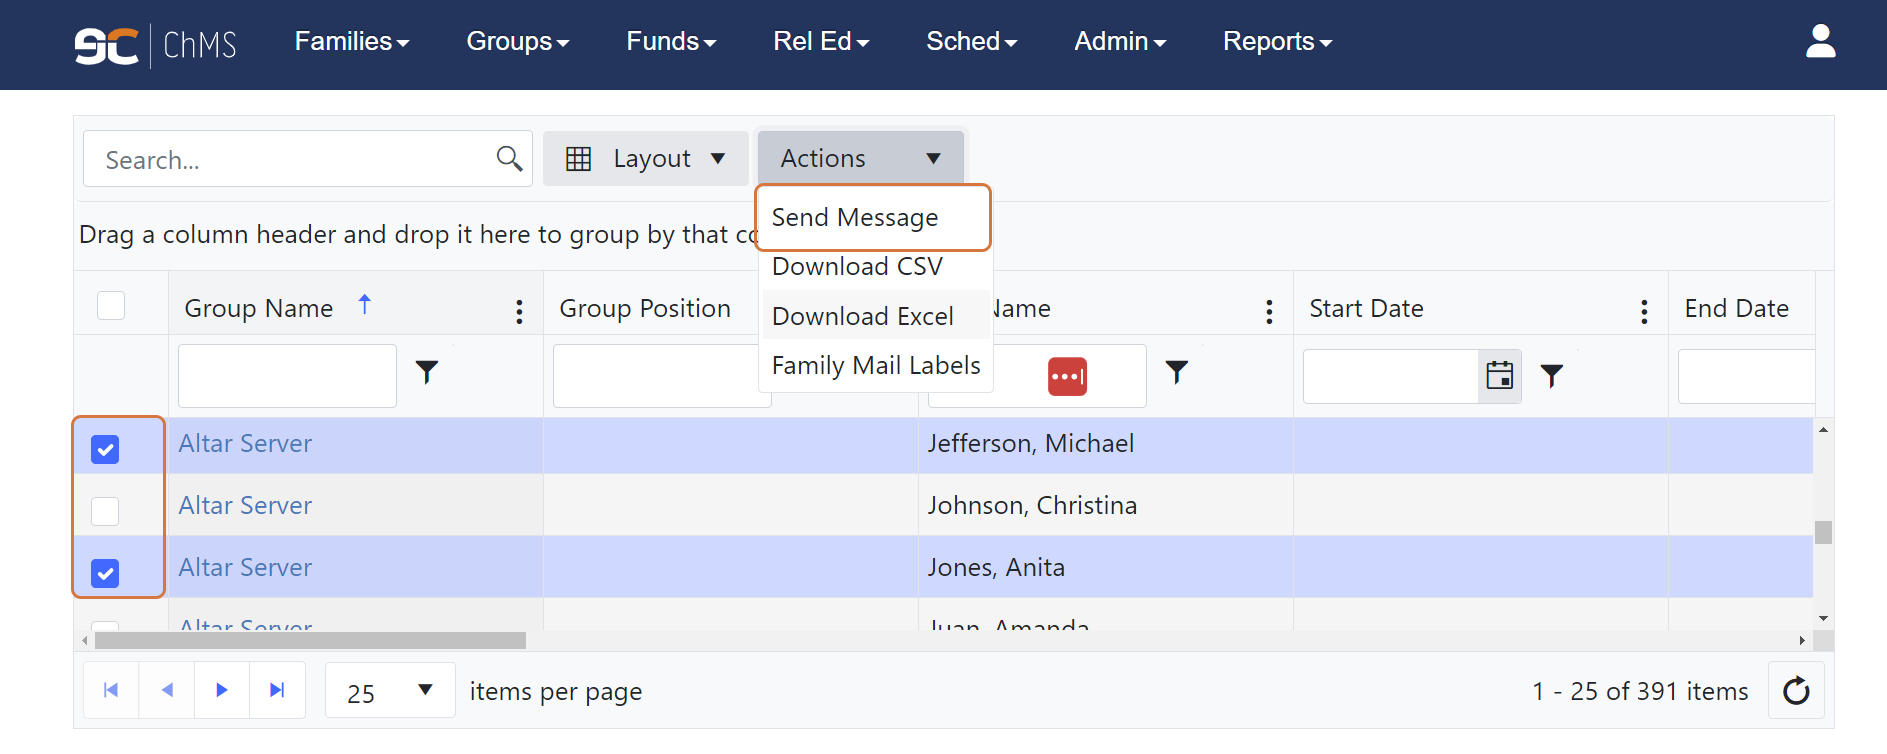This screenshot has width=1887, height=754.
Task: Choose Download CSV from Actions
Action: click(876, 267)
